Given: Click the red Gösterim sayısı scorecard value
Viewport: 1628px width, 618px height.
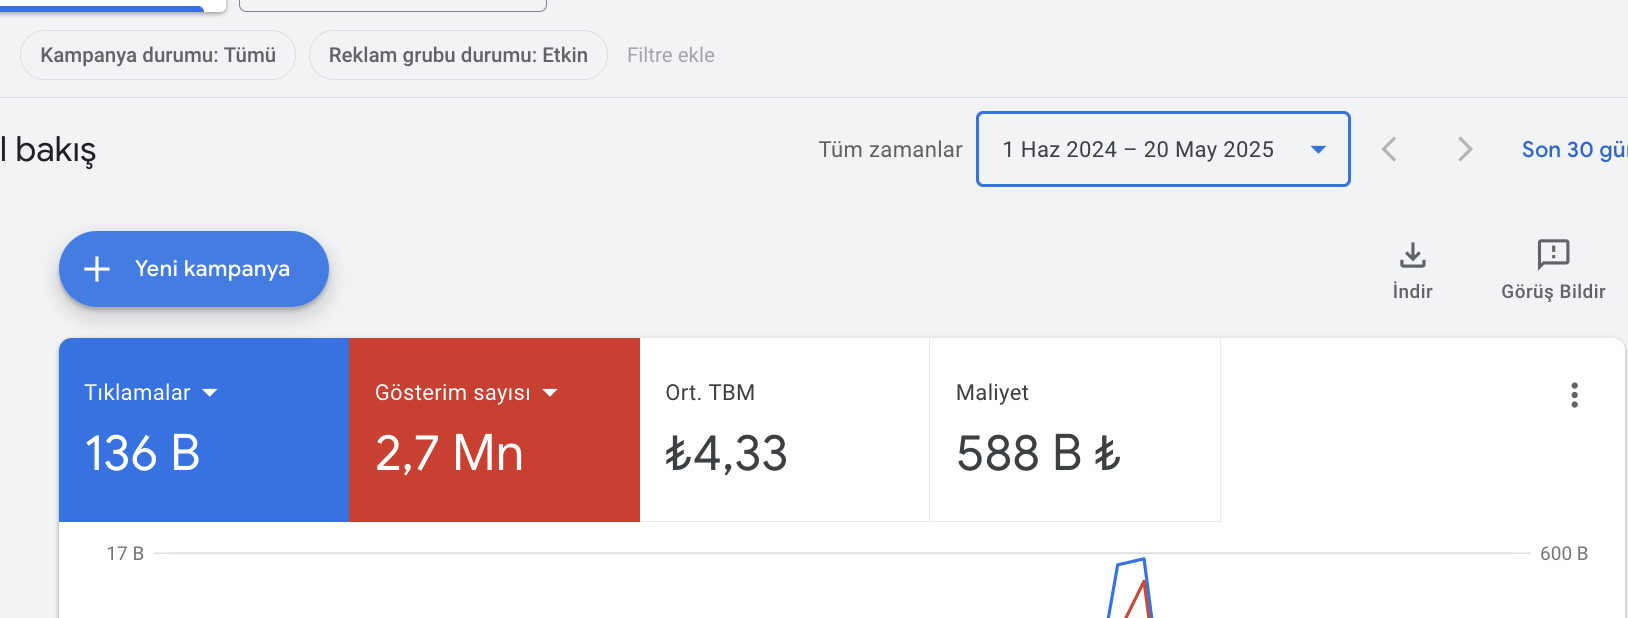Looking at the screenshot, I should point(449,453).
